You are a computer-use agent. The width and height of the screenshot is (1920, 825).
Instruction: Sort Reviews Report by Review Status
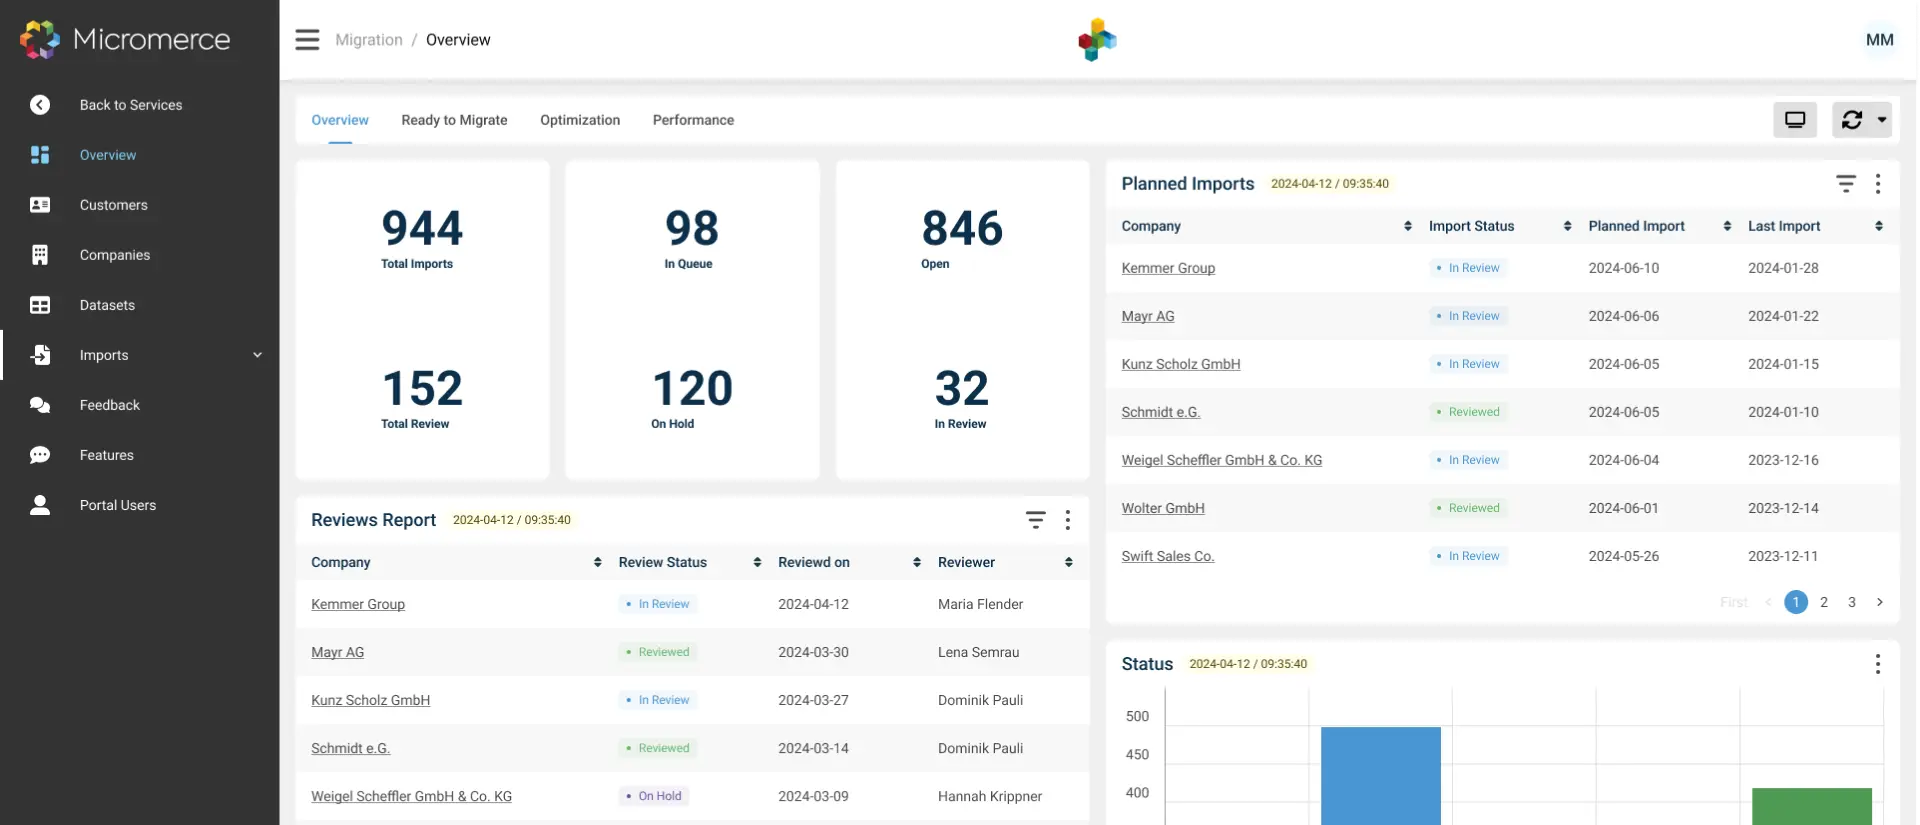[757, 562]
